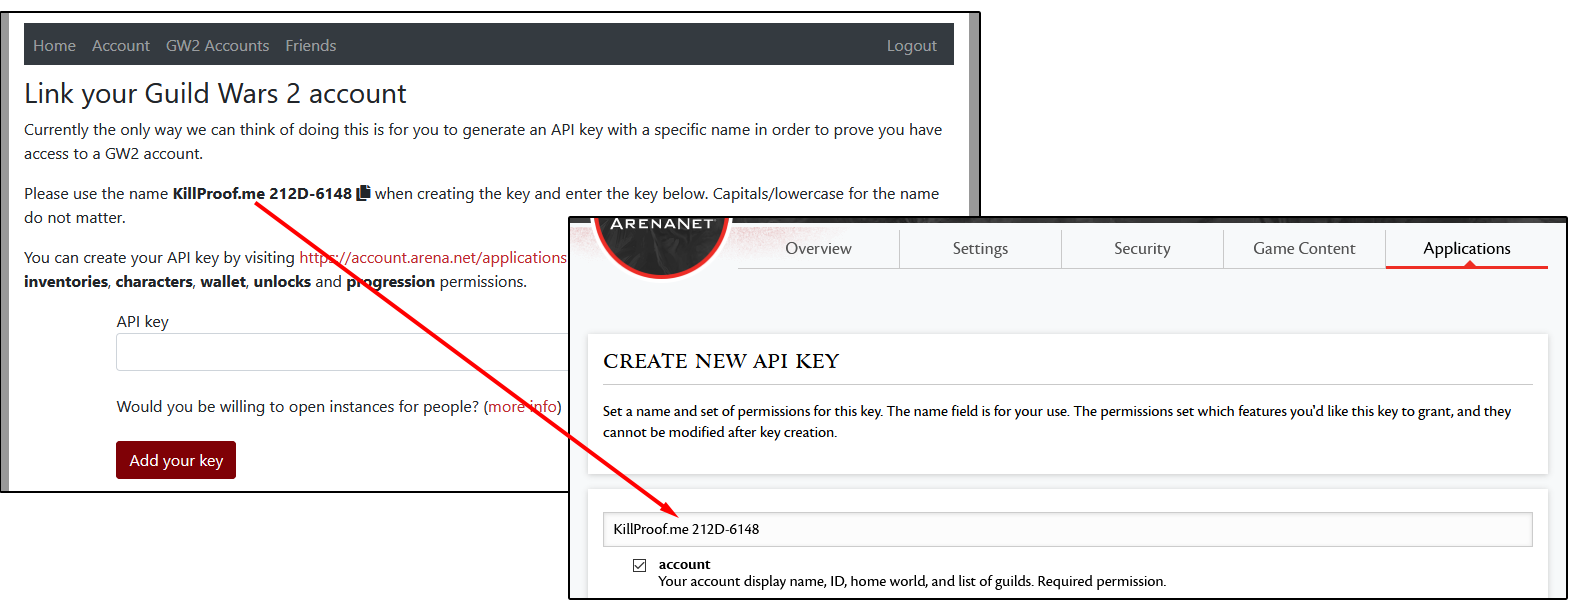Open the more info link
Viewport: 1580px width, 610px height.
point(523,407)
